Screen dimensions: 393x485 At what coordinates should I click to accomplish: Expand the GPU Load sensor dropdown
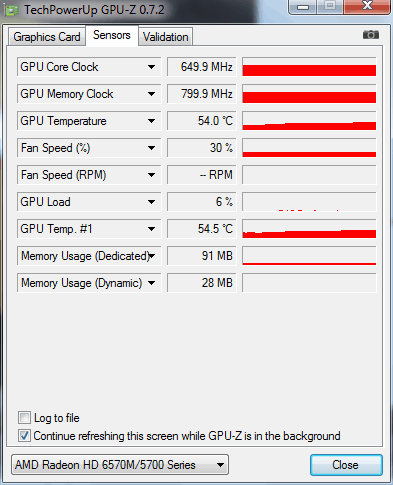click(x=151, y=202)
